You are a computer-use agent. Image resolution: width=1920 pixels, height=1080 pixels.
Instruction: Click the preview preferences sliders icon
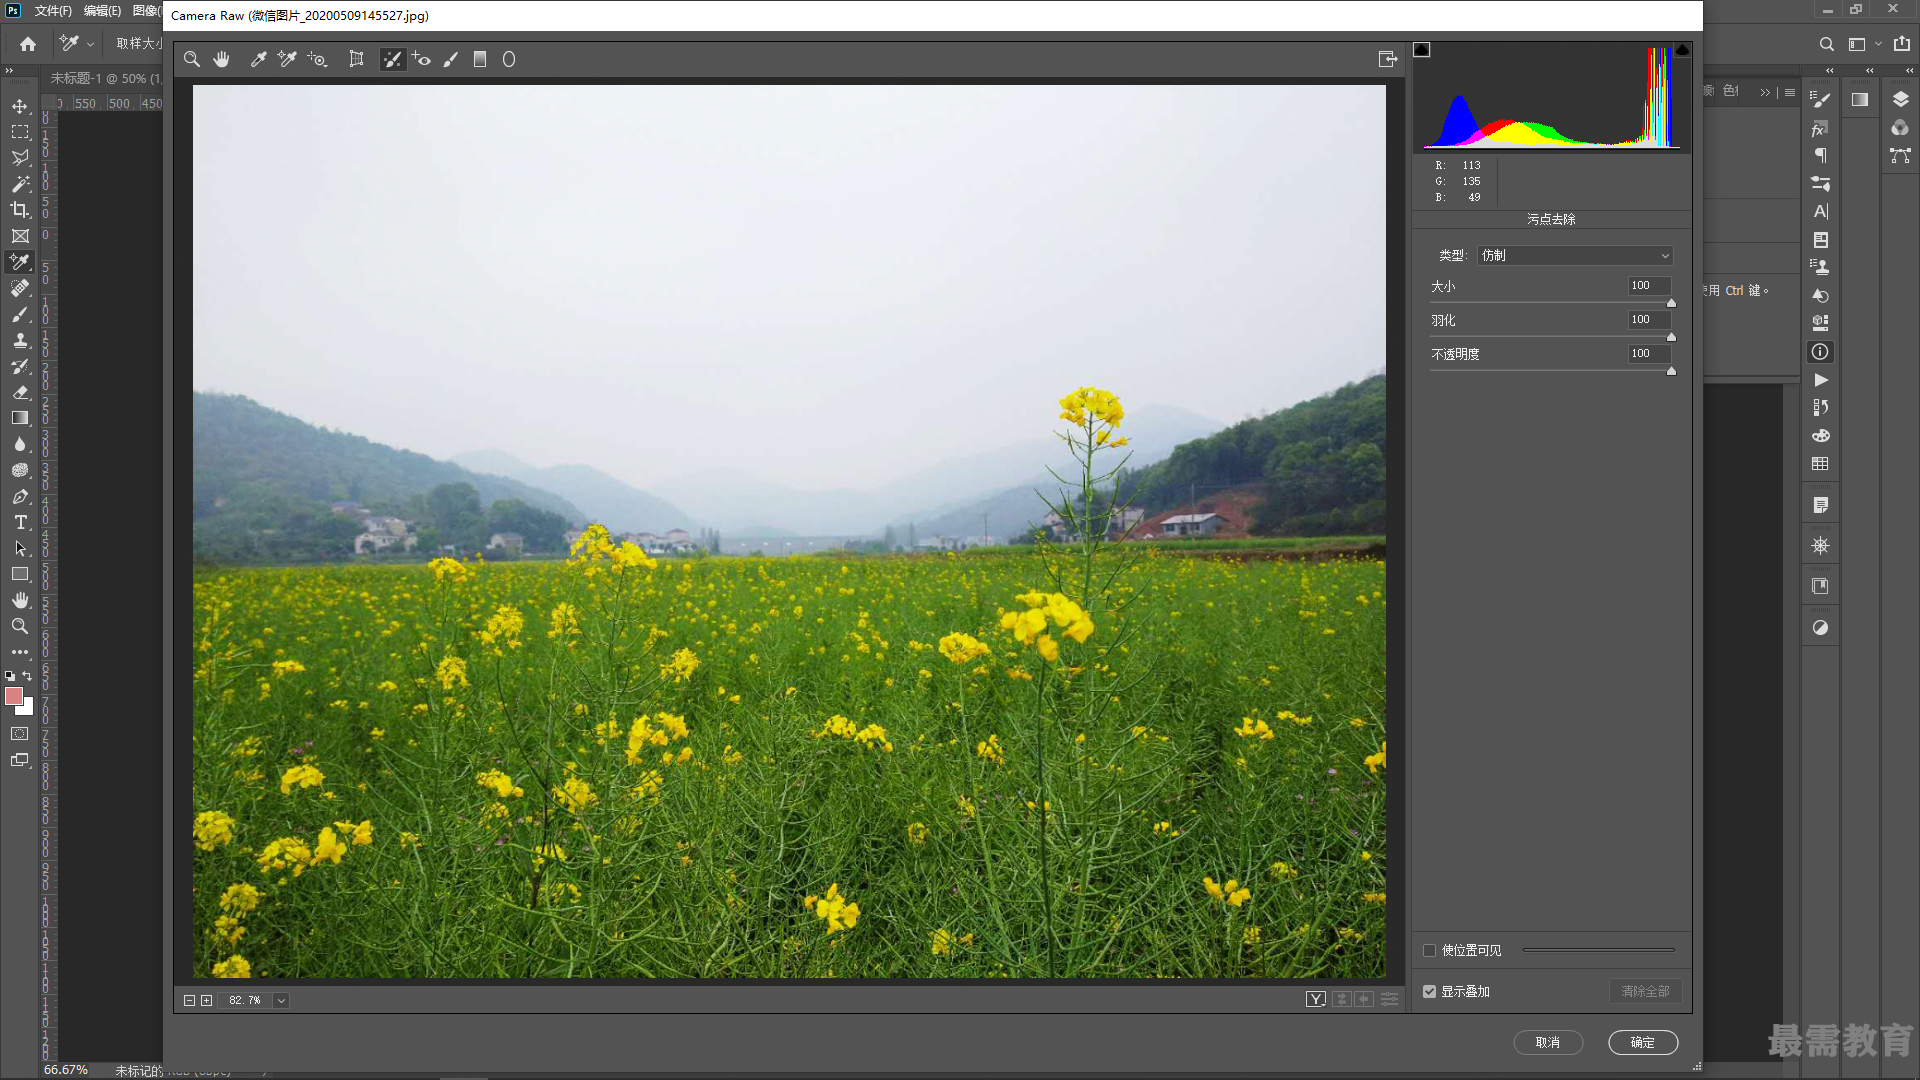1389,1000
